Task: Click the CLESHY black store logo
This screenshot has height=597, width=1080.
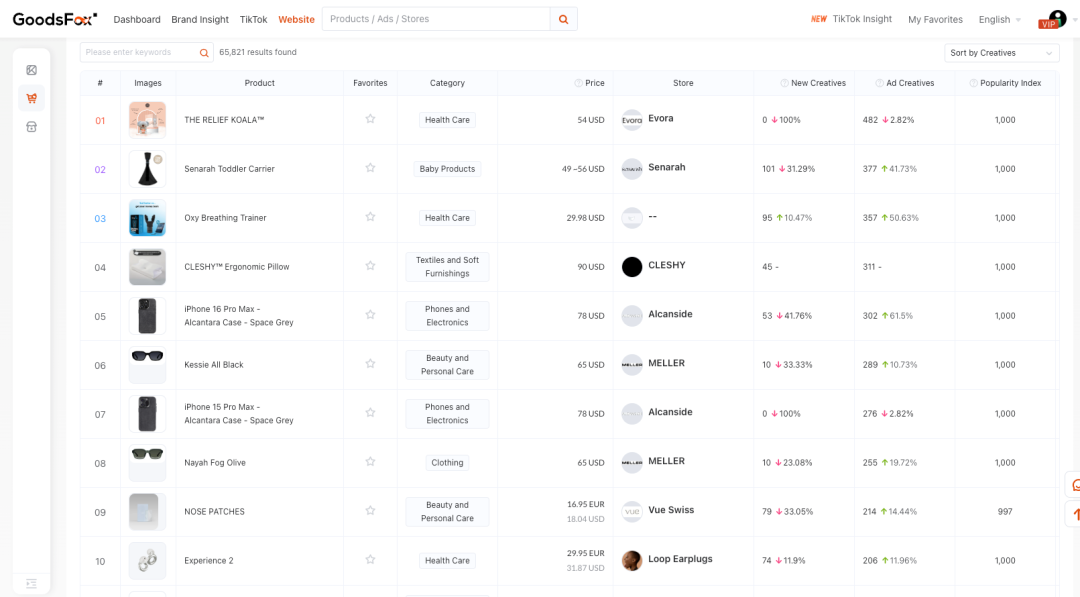Action: (632, 266)
